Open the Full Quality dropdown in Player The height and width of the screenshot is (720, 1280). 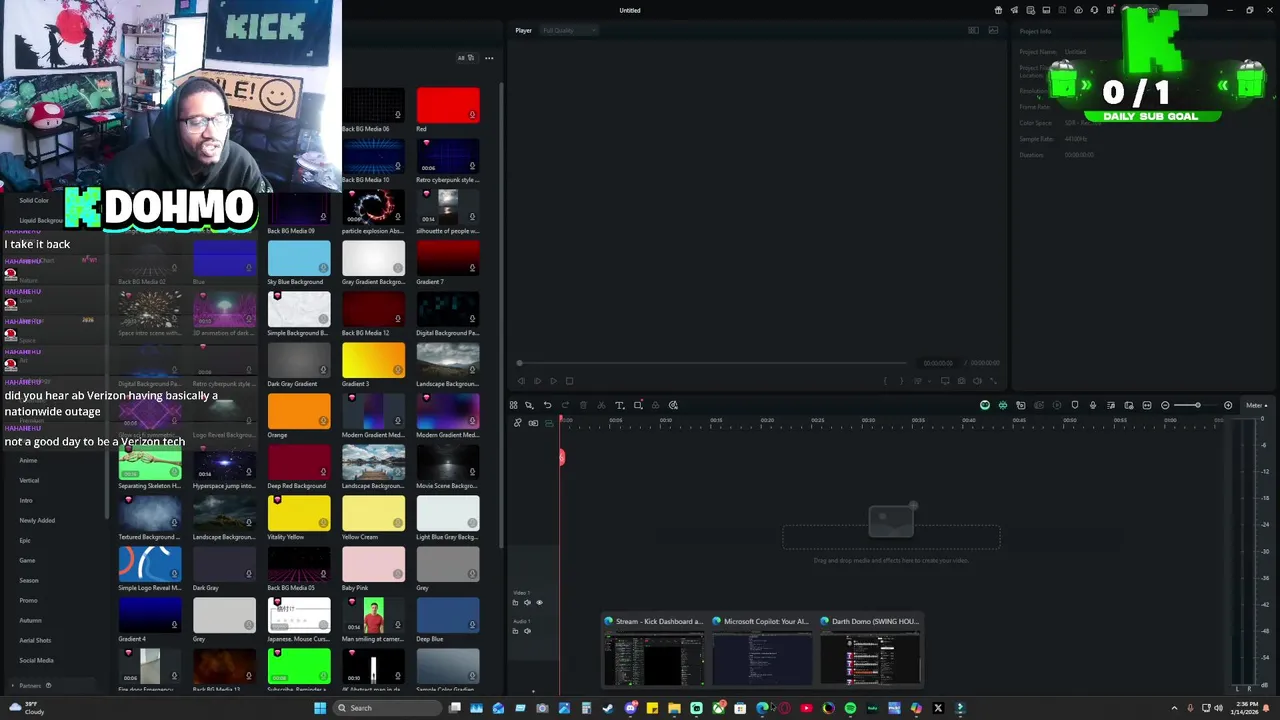pos(568,30)
